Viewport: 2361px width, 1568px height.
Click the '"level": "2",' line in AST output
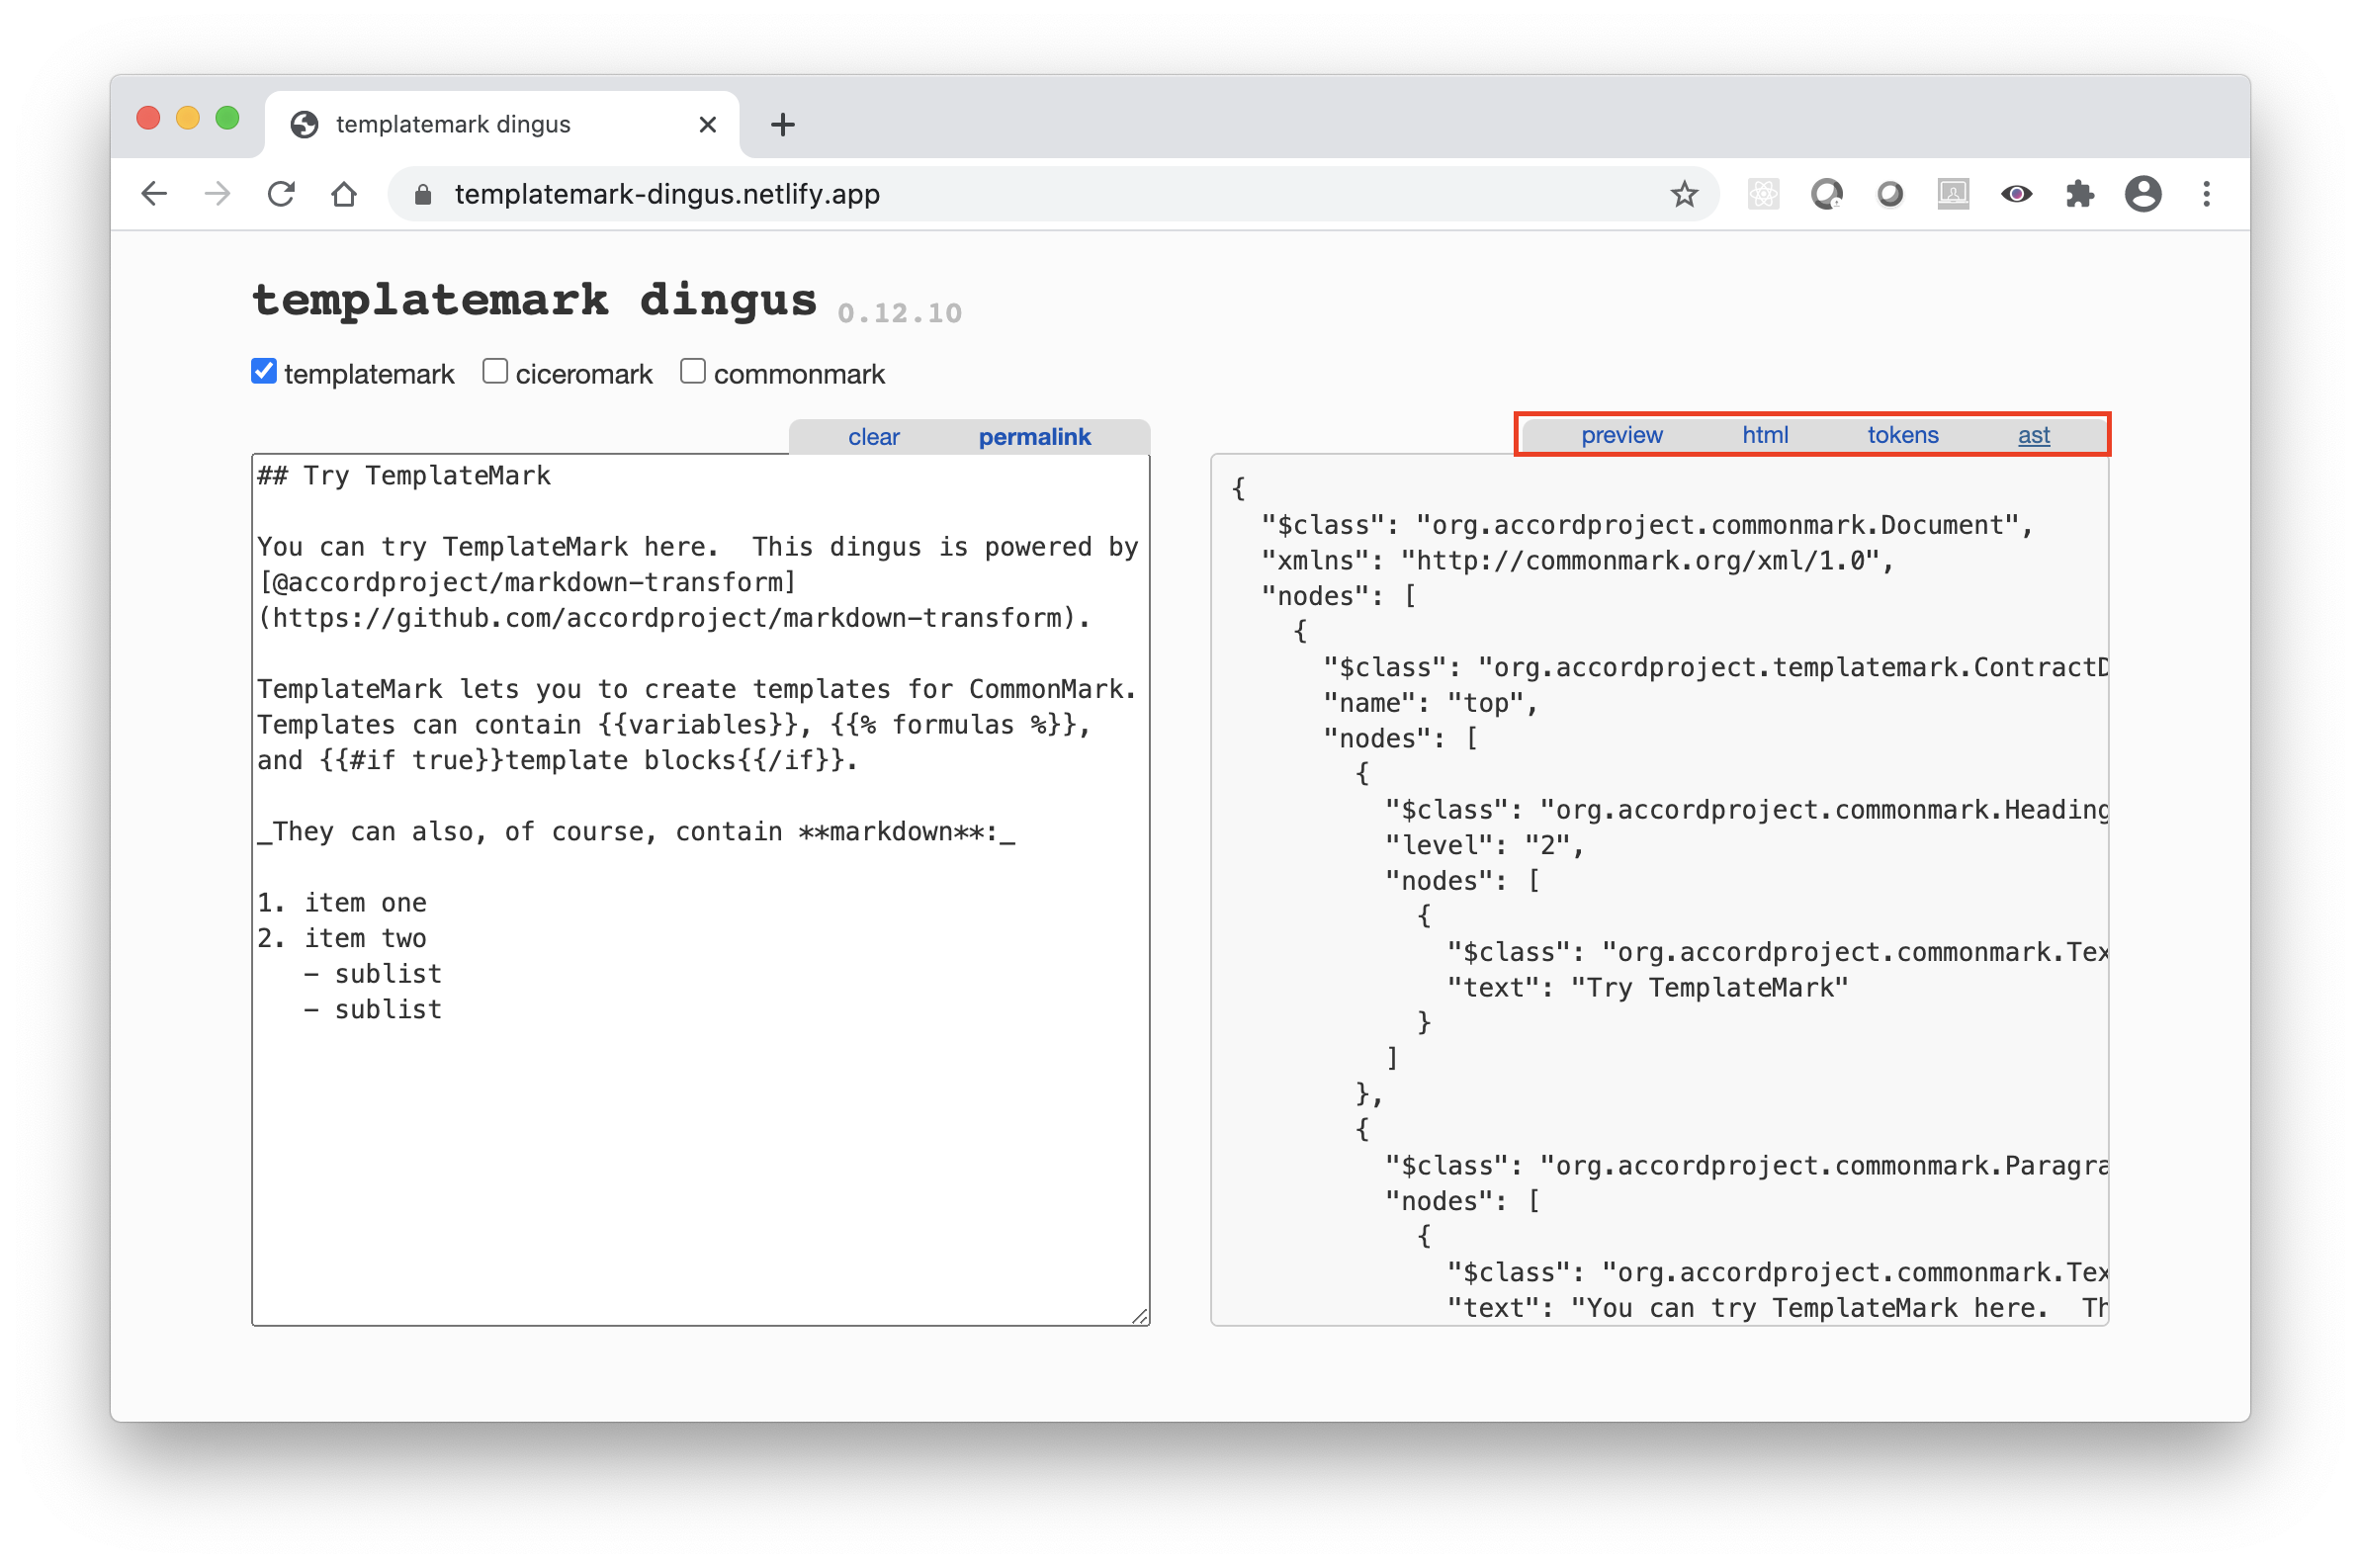point(1485,845)
